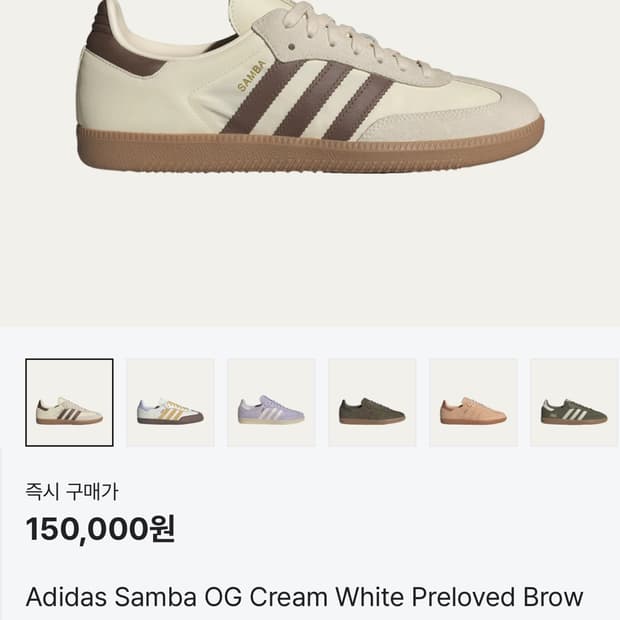Click the word Adidas in the product title
The image size is (620, 620).
64,597
